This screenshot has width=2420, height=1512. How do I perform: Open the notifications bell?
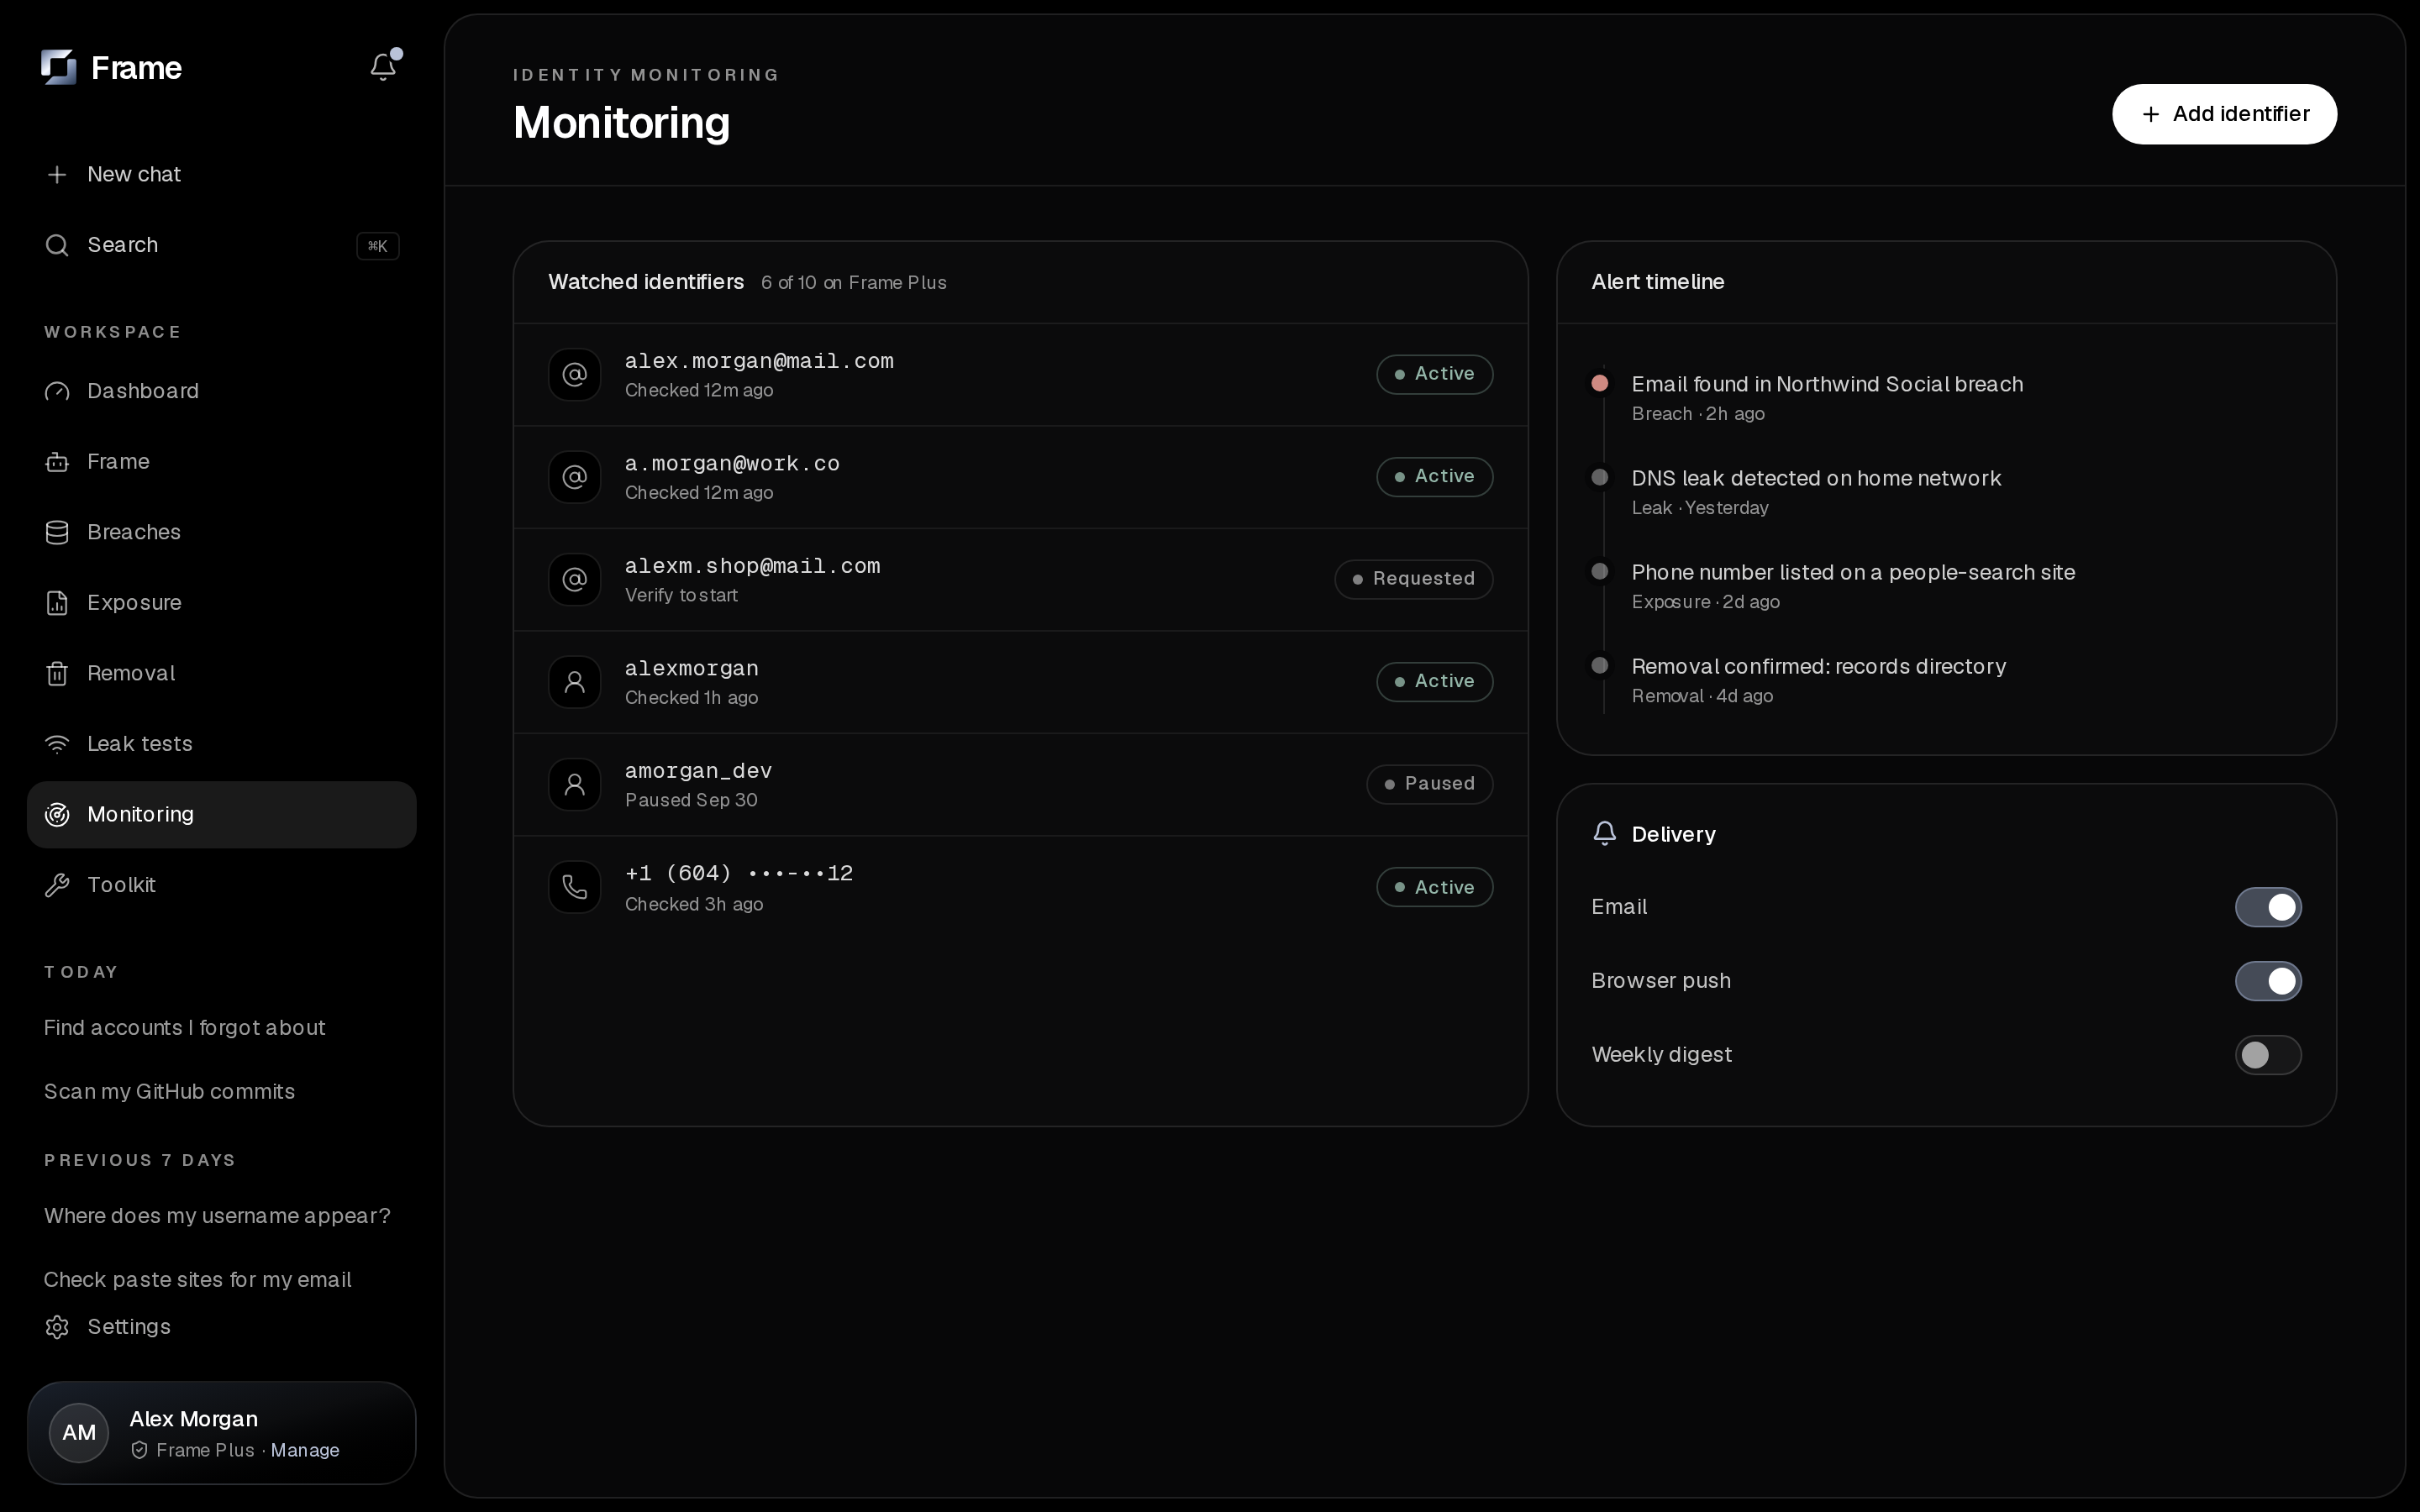[383, 67]
